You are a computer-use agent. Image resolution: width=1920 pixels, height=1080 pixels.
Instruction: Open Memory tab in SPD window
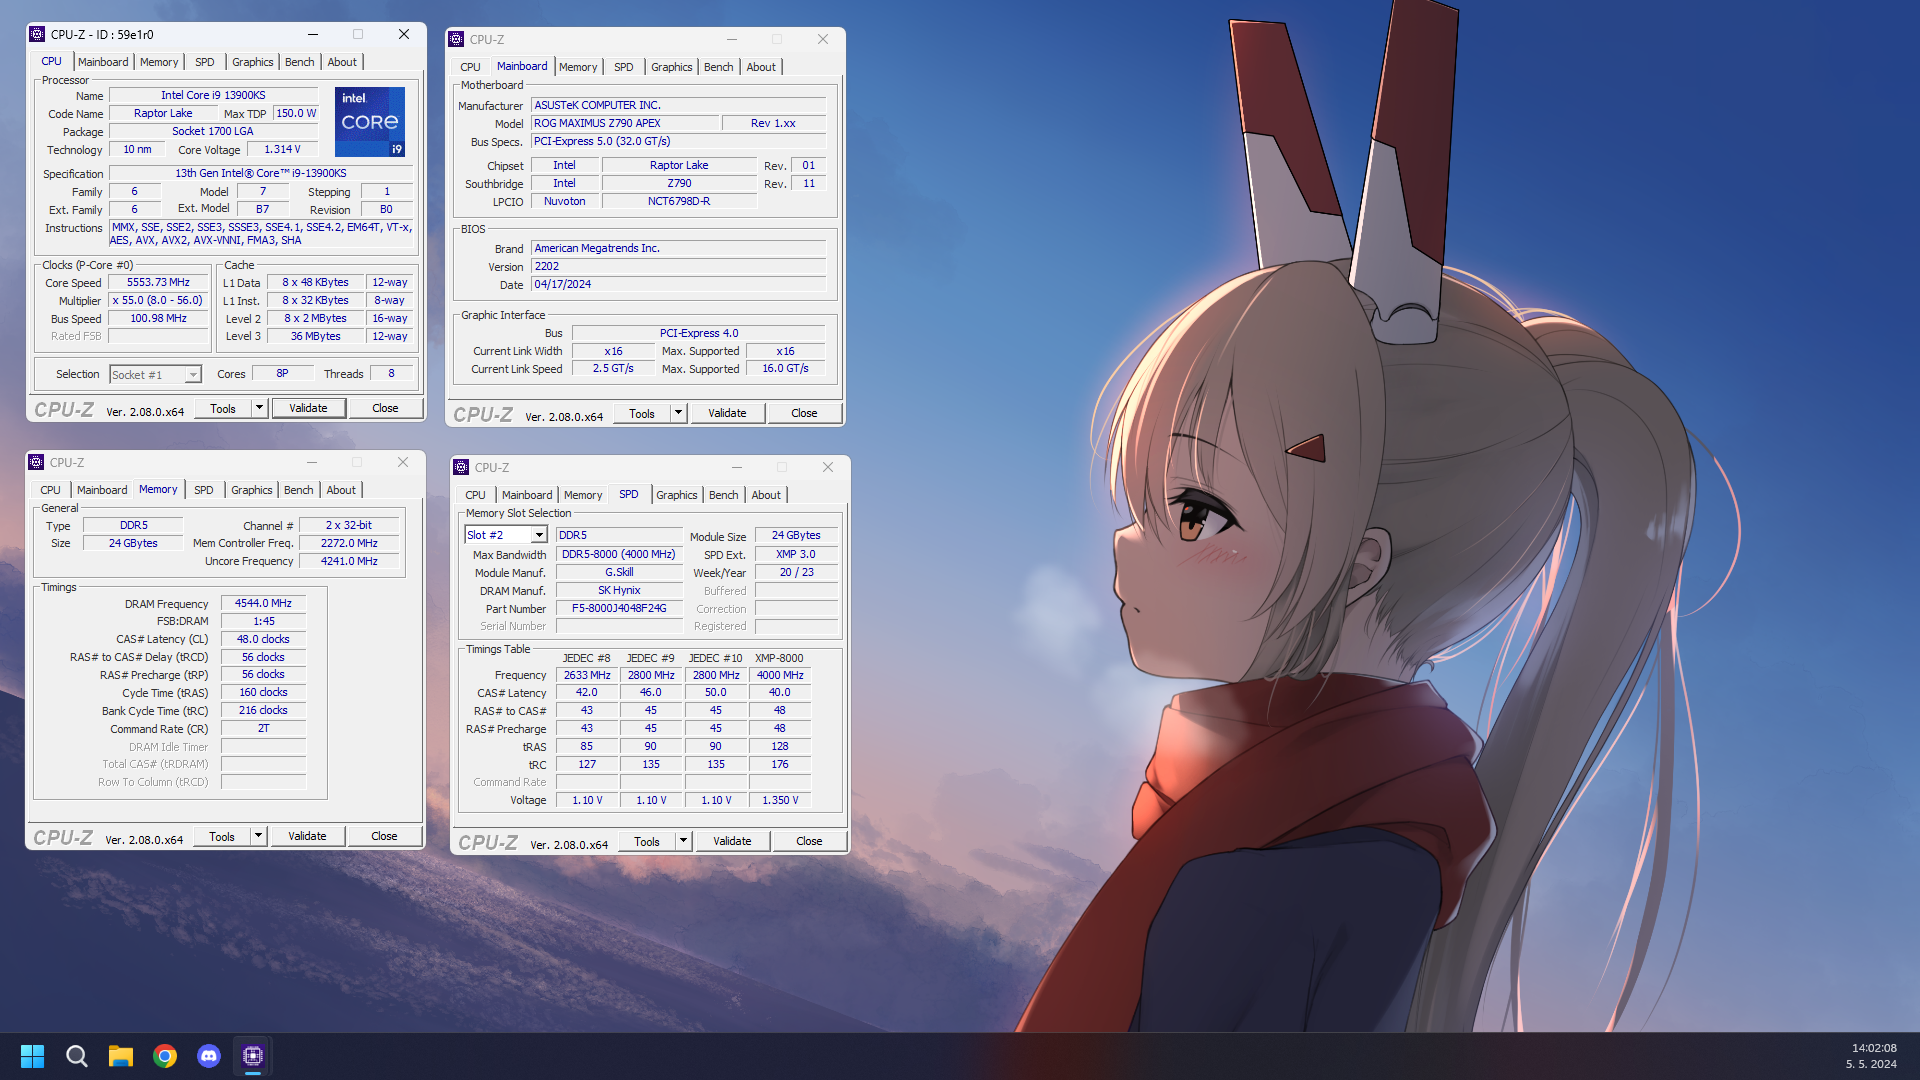[583, 495]
